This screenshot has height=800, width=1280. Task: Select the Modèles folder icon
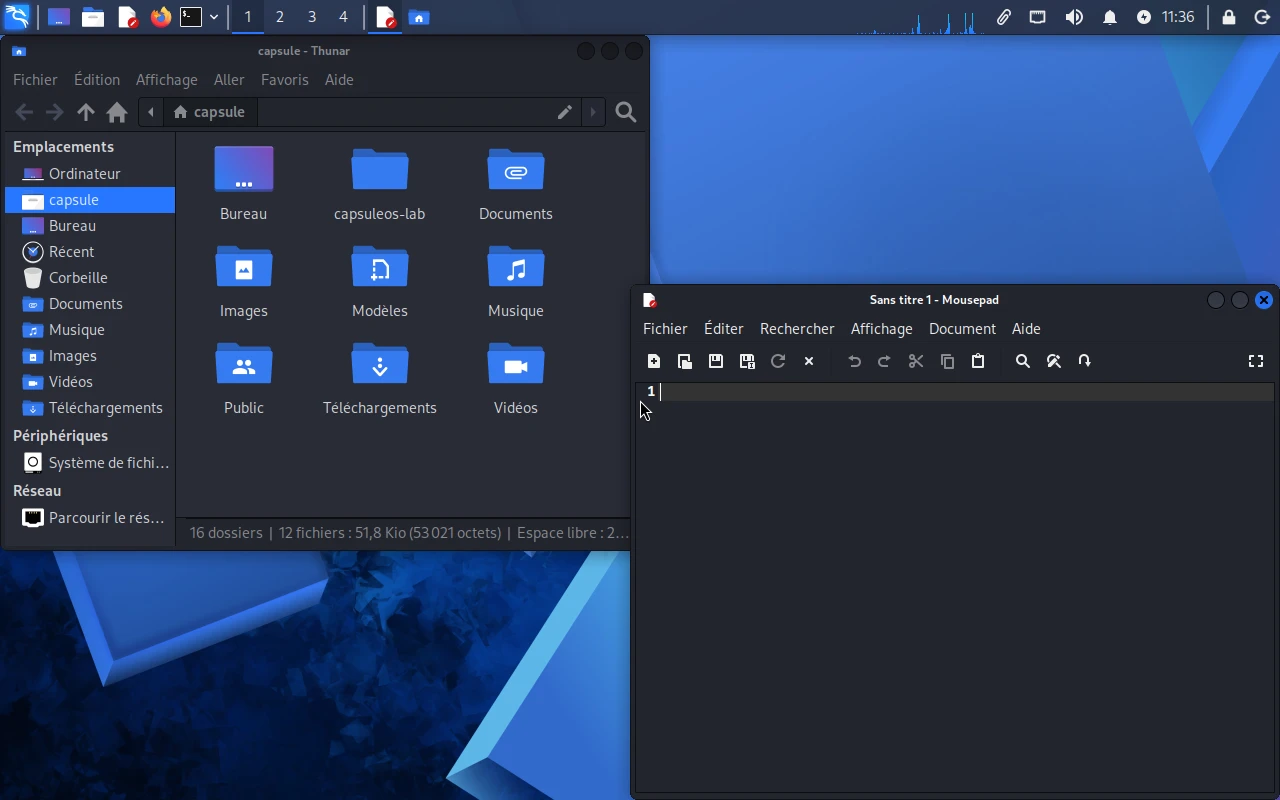380,269
